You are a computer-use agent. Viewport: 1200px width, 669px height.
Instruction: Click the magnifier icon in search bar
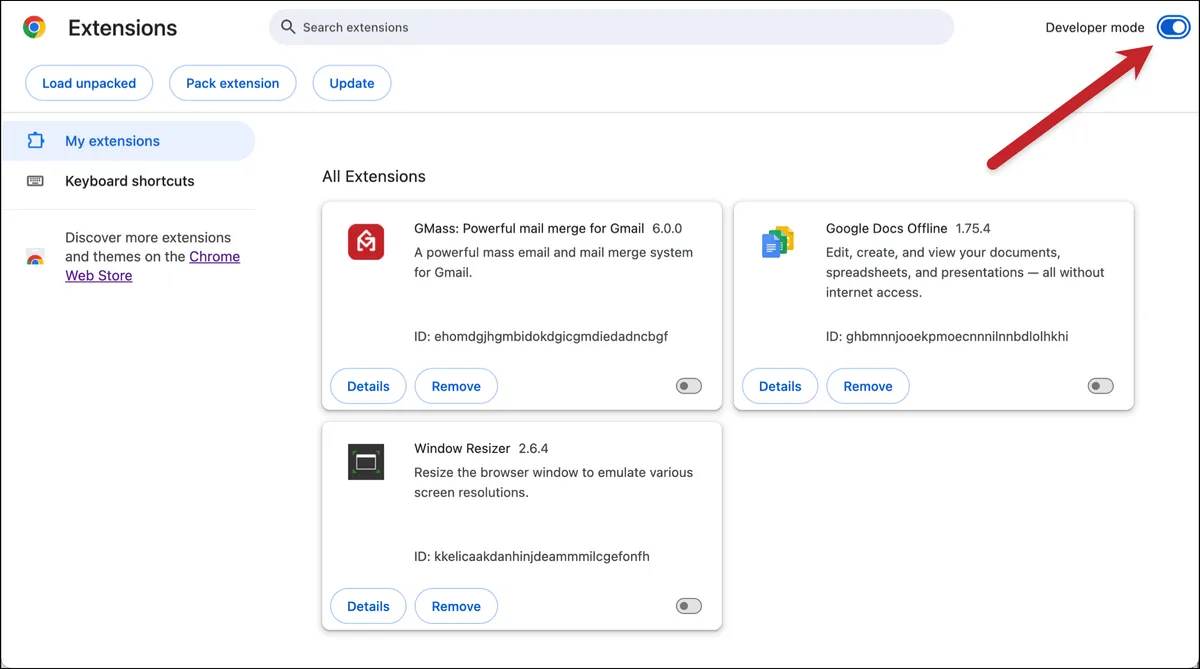coord(288,27)
